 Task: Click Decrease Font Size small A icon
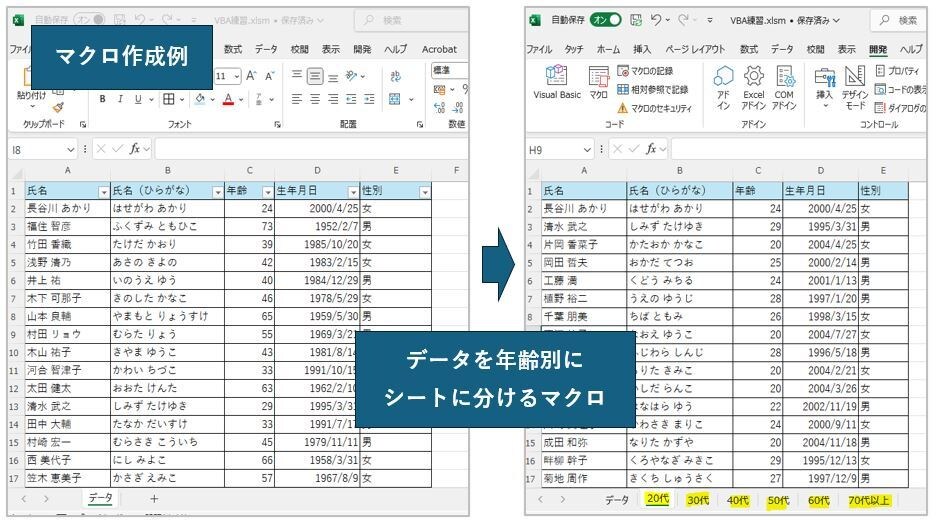(x=269, y=76)
